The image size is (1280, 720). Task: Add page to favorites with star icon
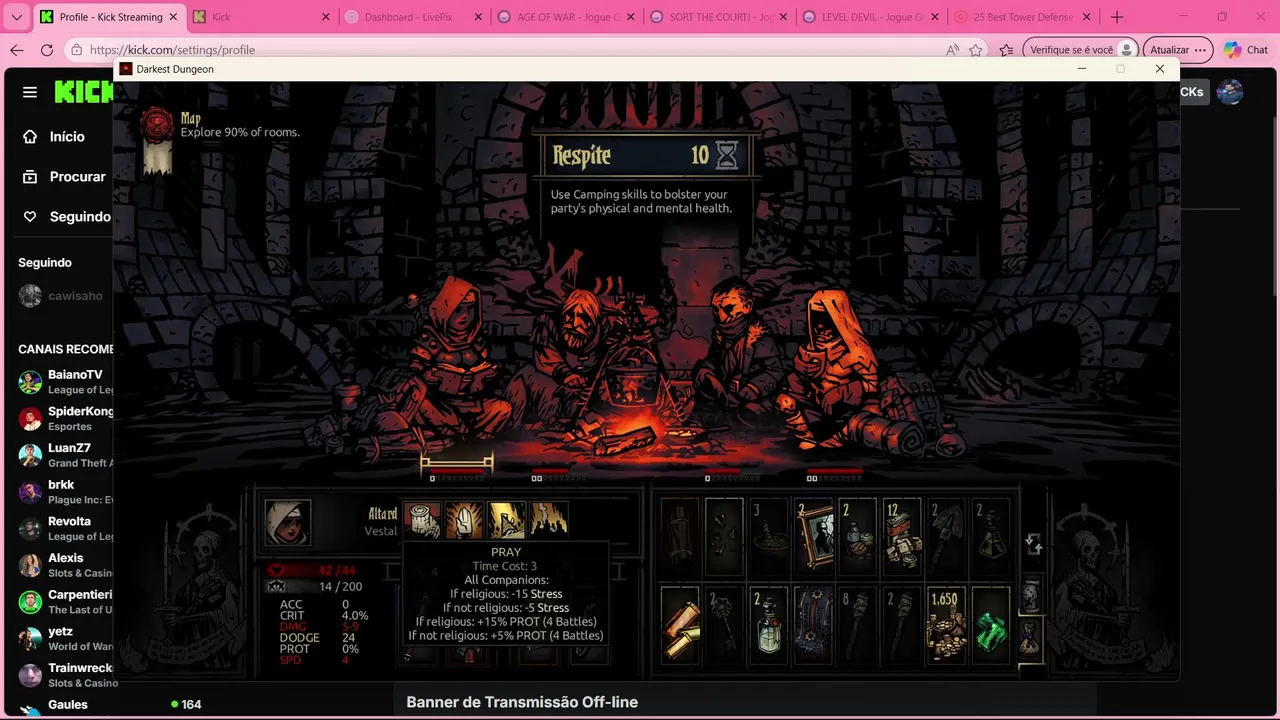976,50
